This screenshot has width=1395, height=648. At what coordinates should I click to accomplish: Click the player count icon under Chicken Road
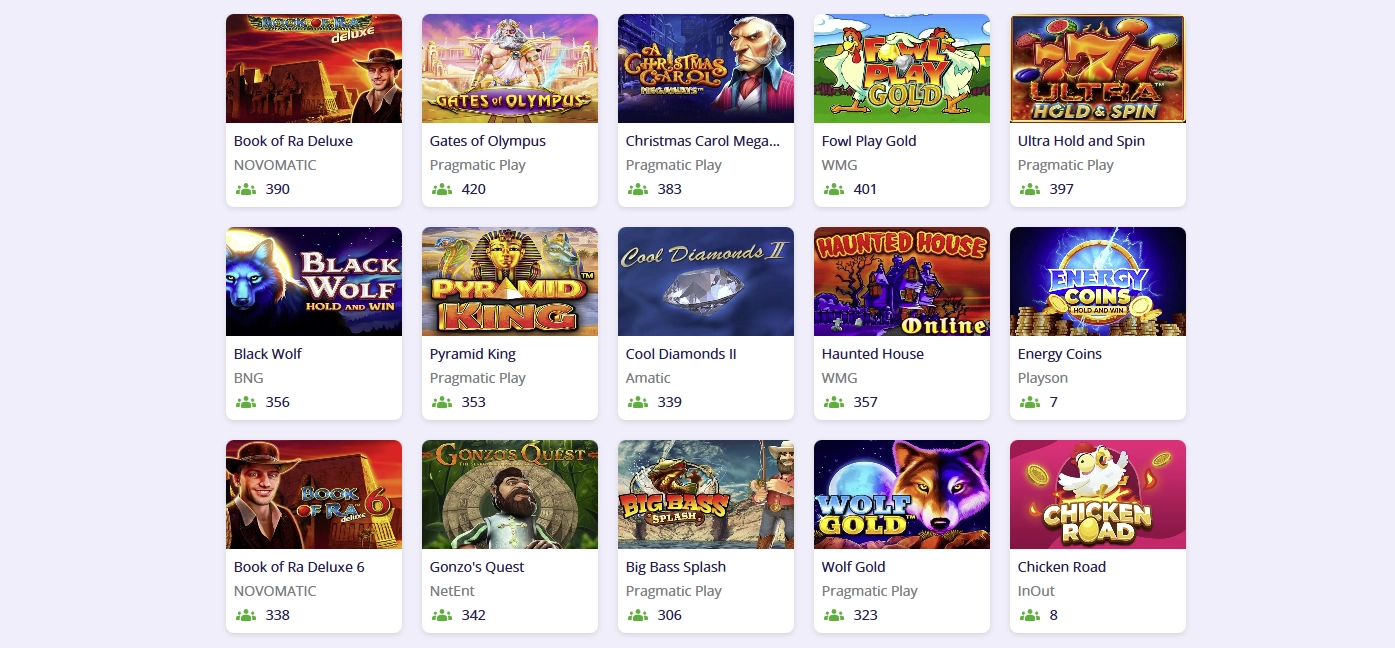coord(1029,614)
